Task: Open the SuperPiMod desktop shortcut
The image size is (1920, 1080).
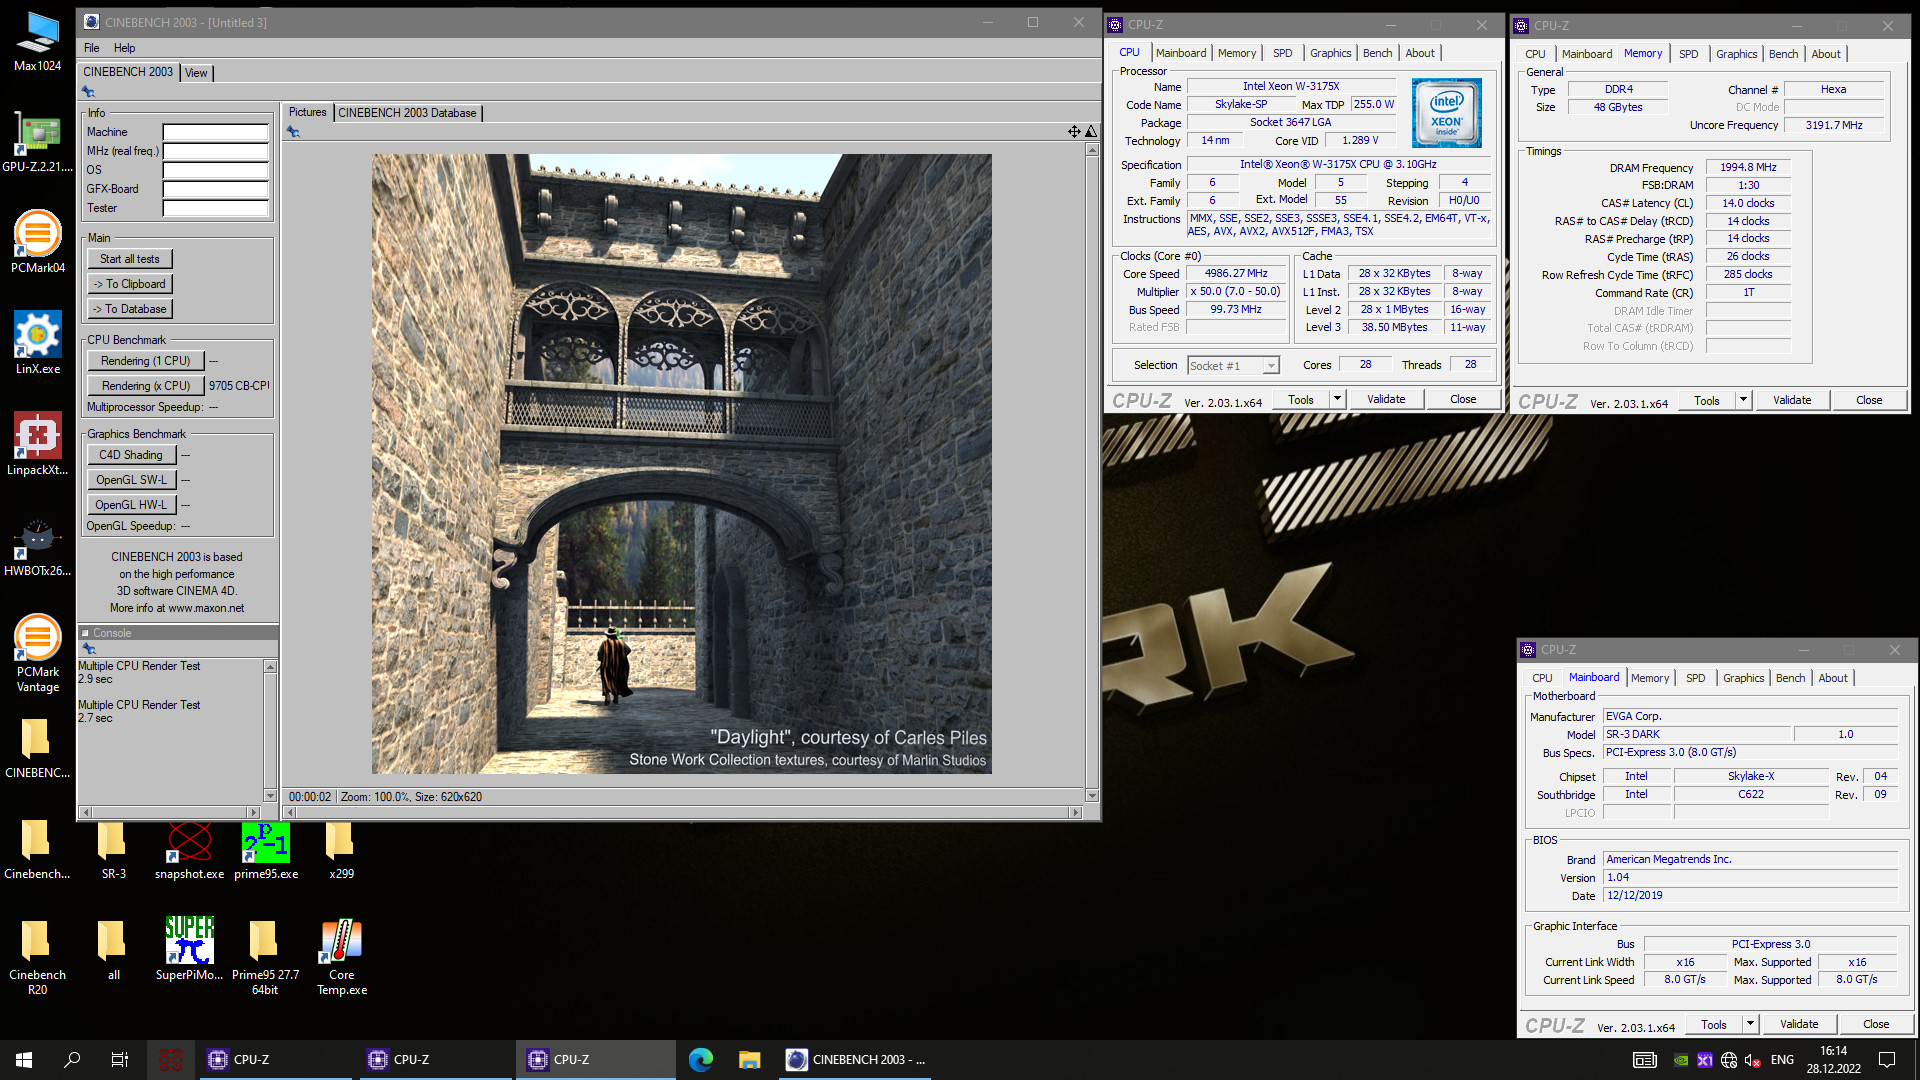Action: coord(190,948)
